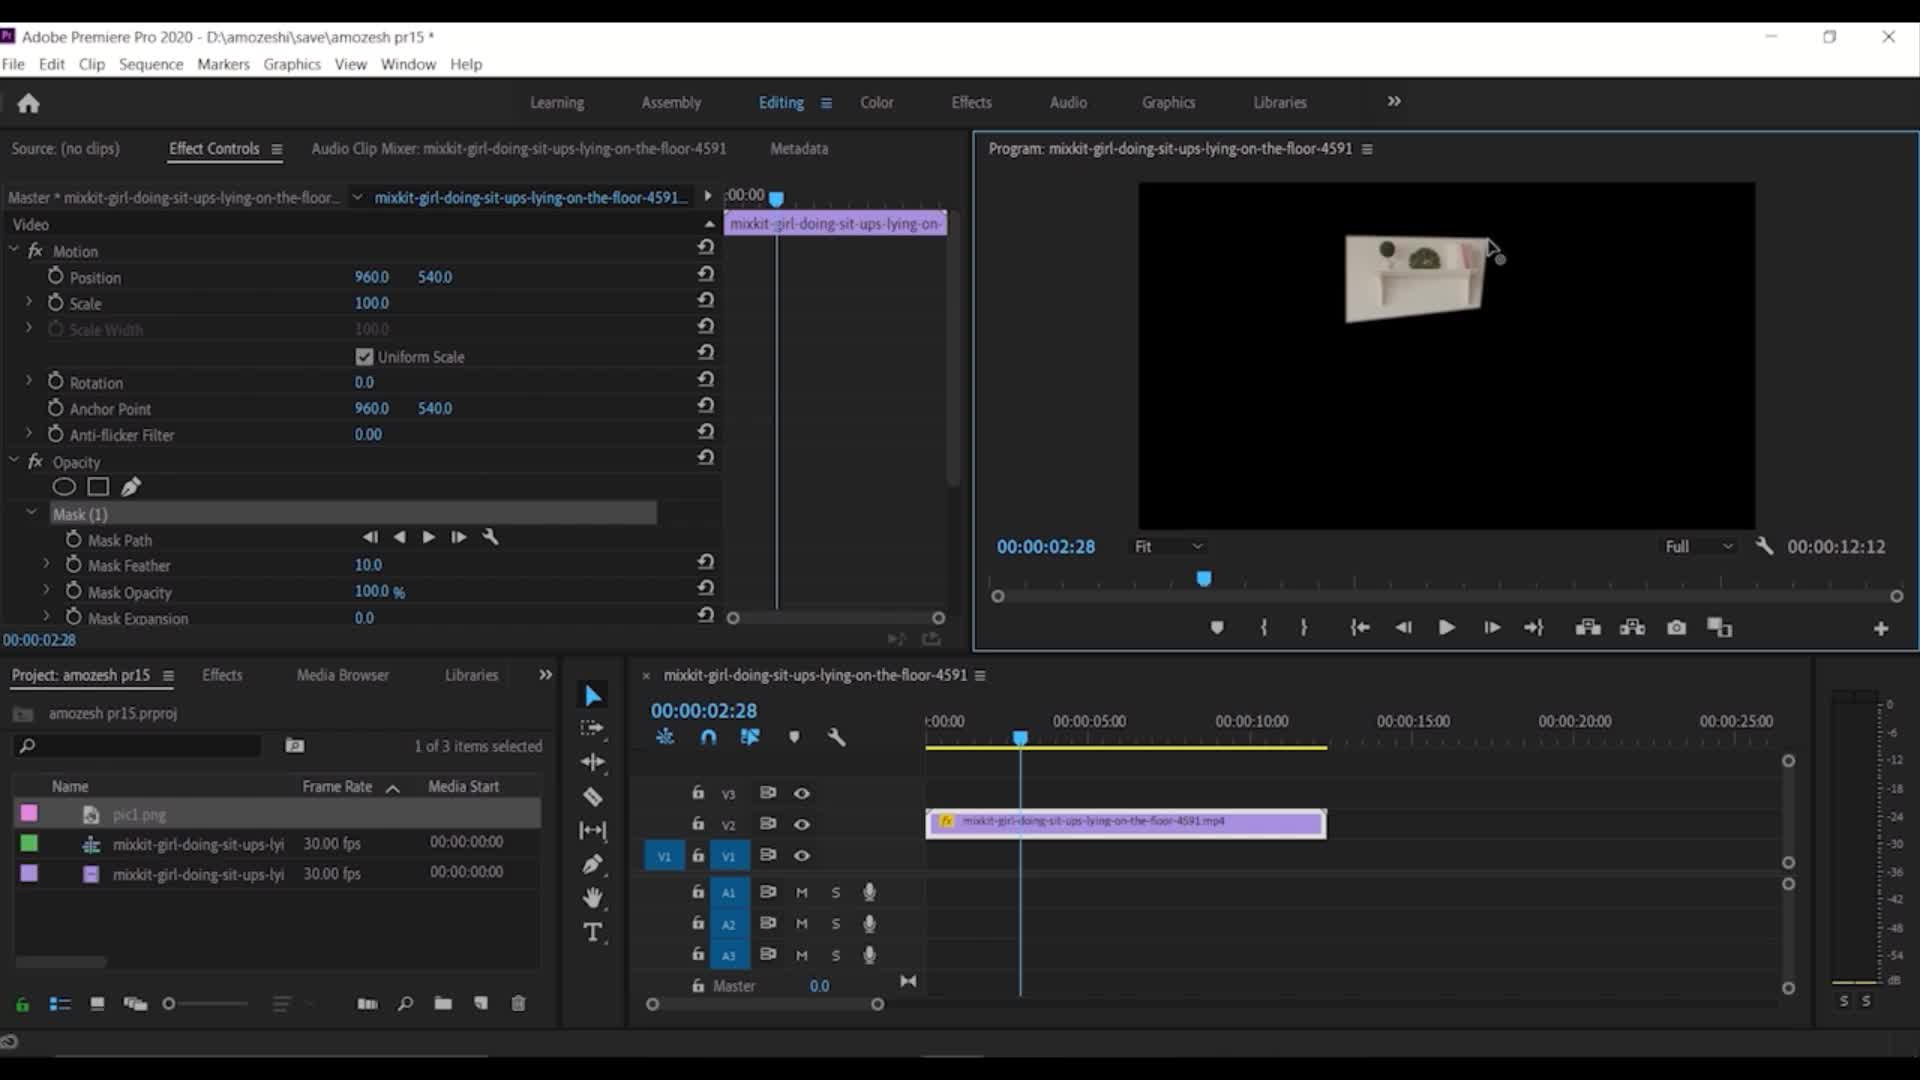Click the Home icon

(28, 103)
